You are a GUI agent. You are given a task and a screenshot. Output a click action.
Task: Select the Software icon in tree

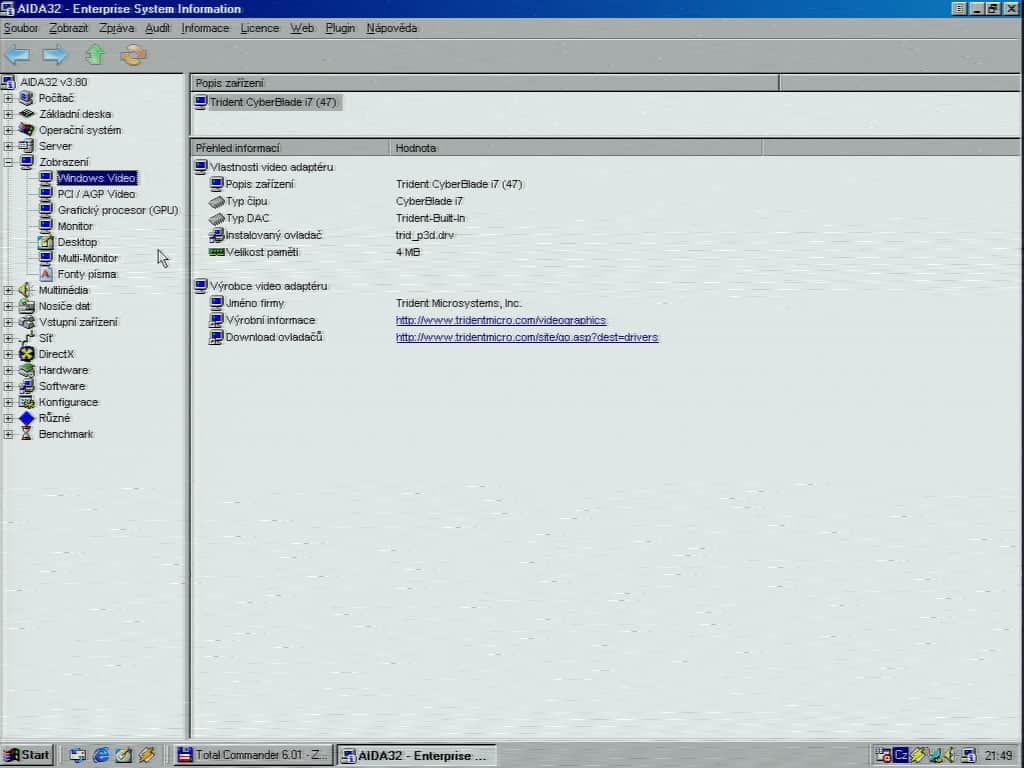(26, 385)
